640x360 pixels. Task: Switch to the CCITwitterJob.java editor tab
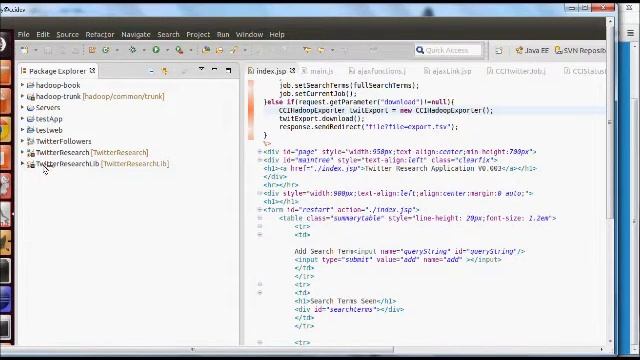(x=516, y=71)
